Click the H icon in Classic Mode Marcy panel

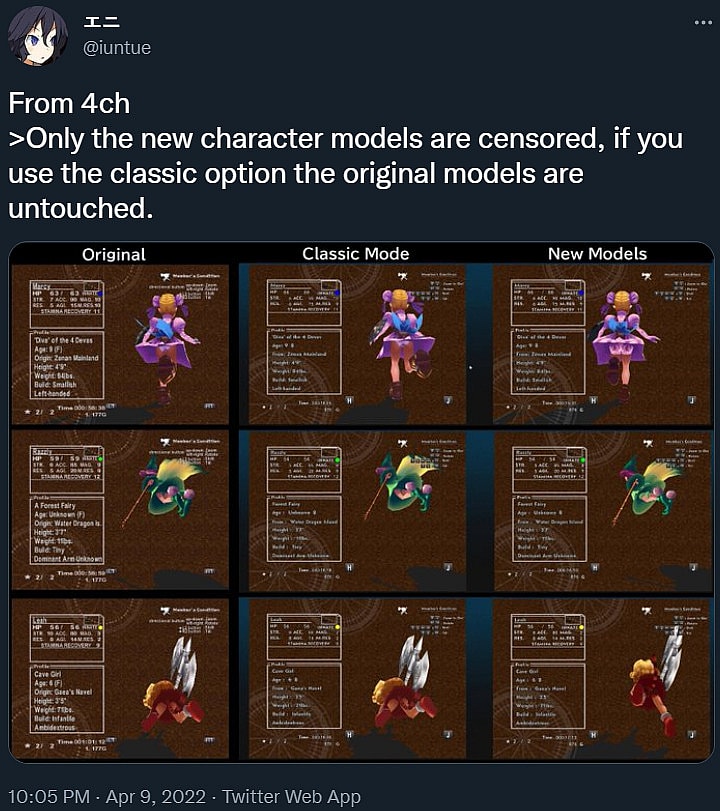coord(350,401)
